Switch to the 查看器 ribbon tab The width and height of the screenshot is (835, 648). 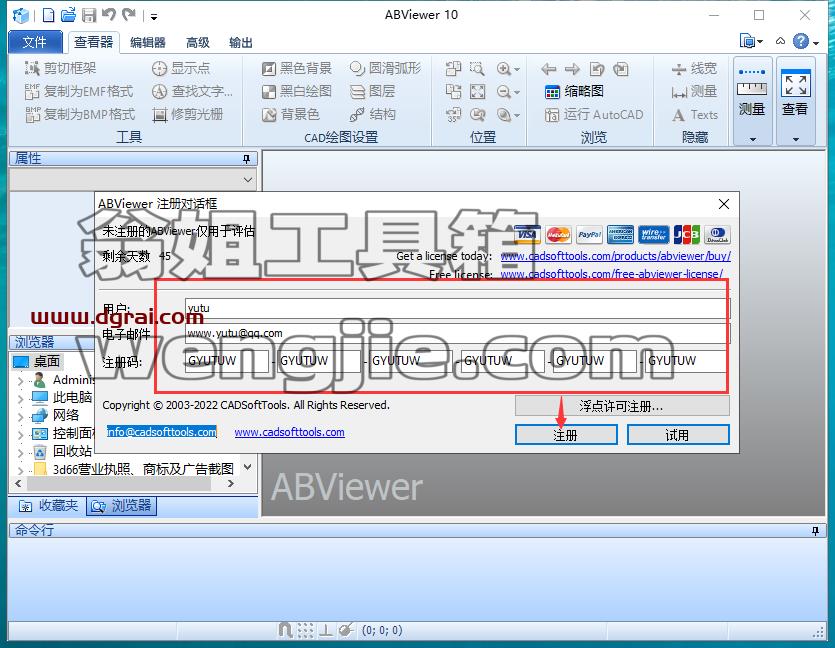pos(93,42)
